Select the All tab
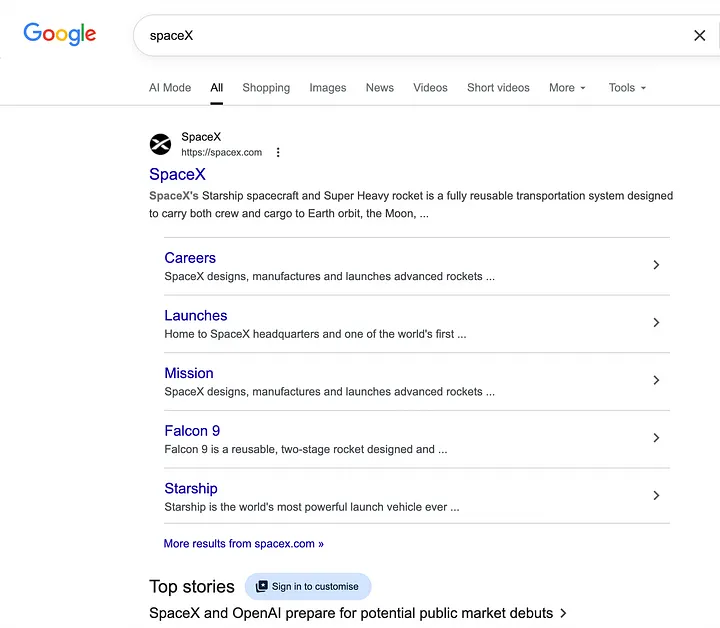The width and height of the screenshot is (720, 628). 217,88
